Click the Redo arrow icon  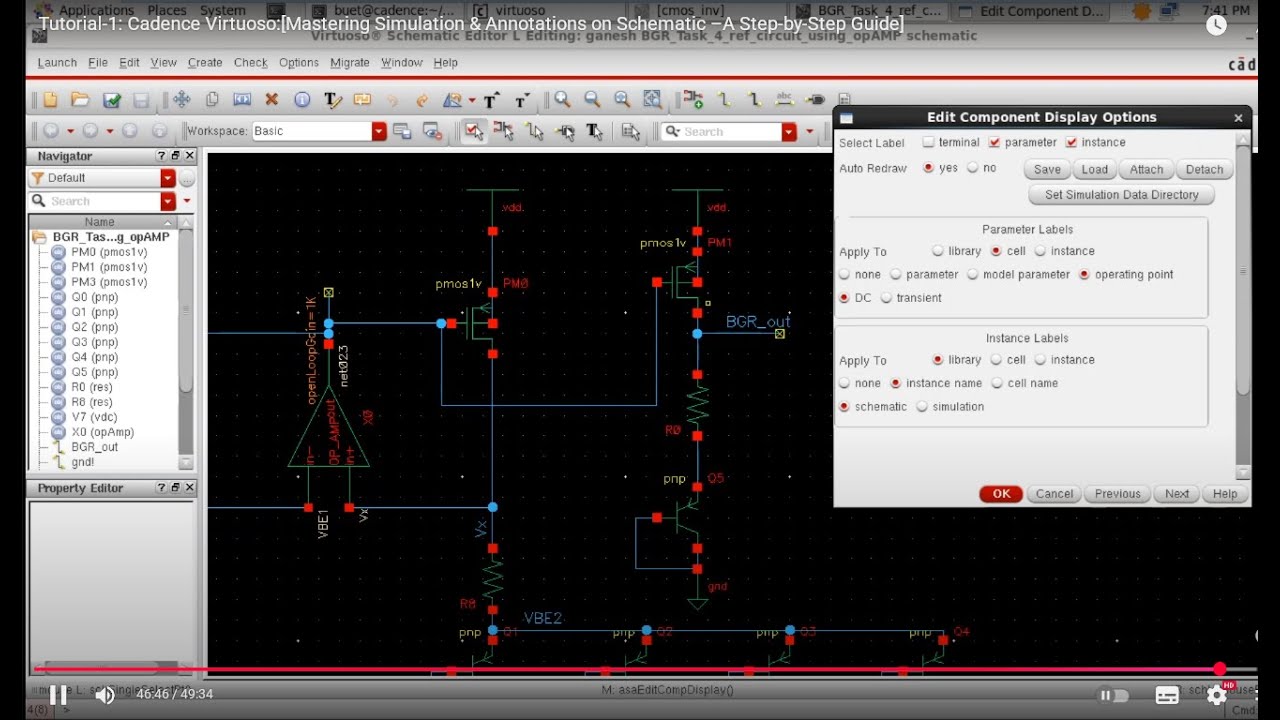pos(422,100)
